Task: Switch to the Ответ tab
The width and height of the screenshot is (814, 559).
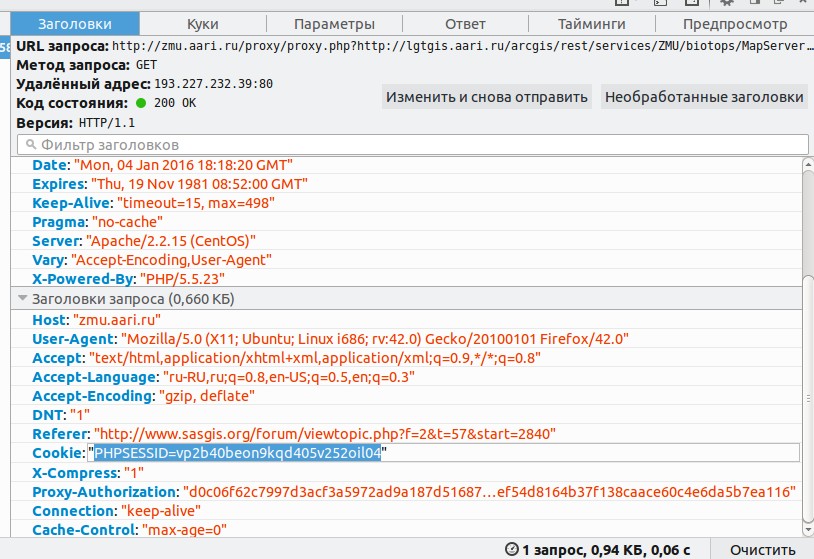Action: 465,24
